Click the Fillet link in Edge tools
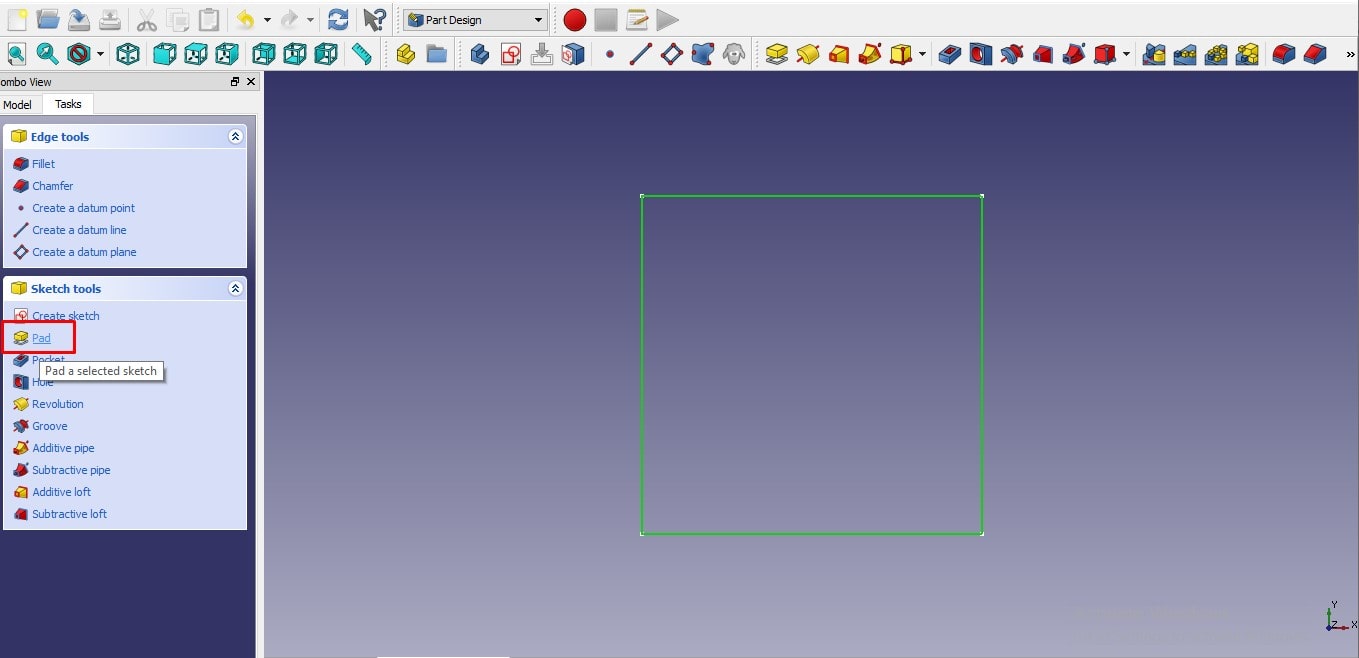Screen dimensions: 1359x658 [x=43, y=164]
